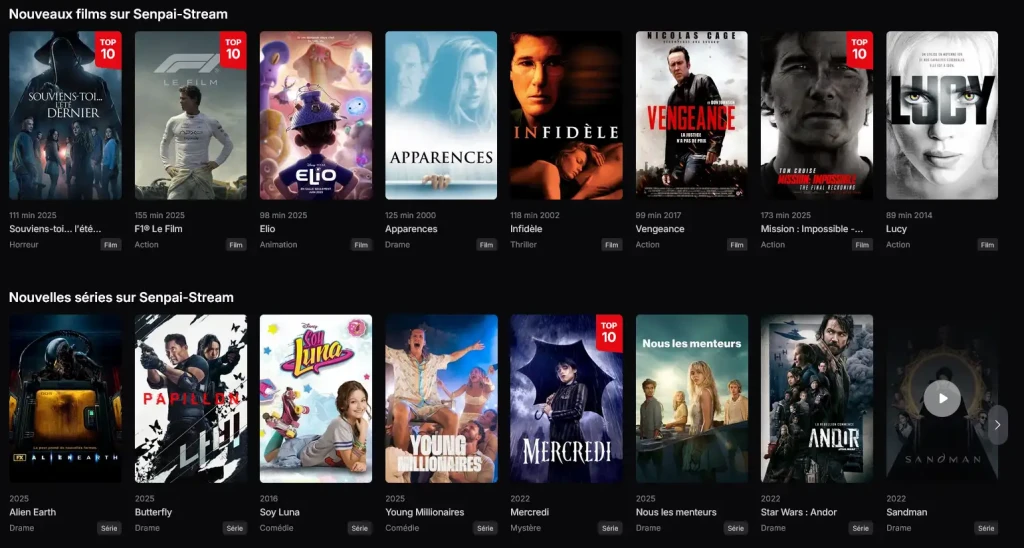Click Nouvelles séries sur Senpai-Stream heading

[x=121, y=297]
